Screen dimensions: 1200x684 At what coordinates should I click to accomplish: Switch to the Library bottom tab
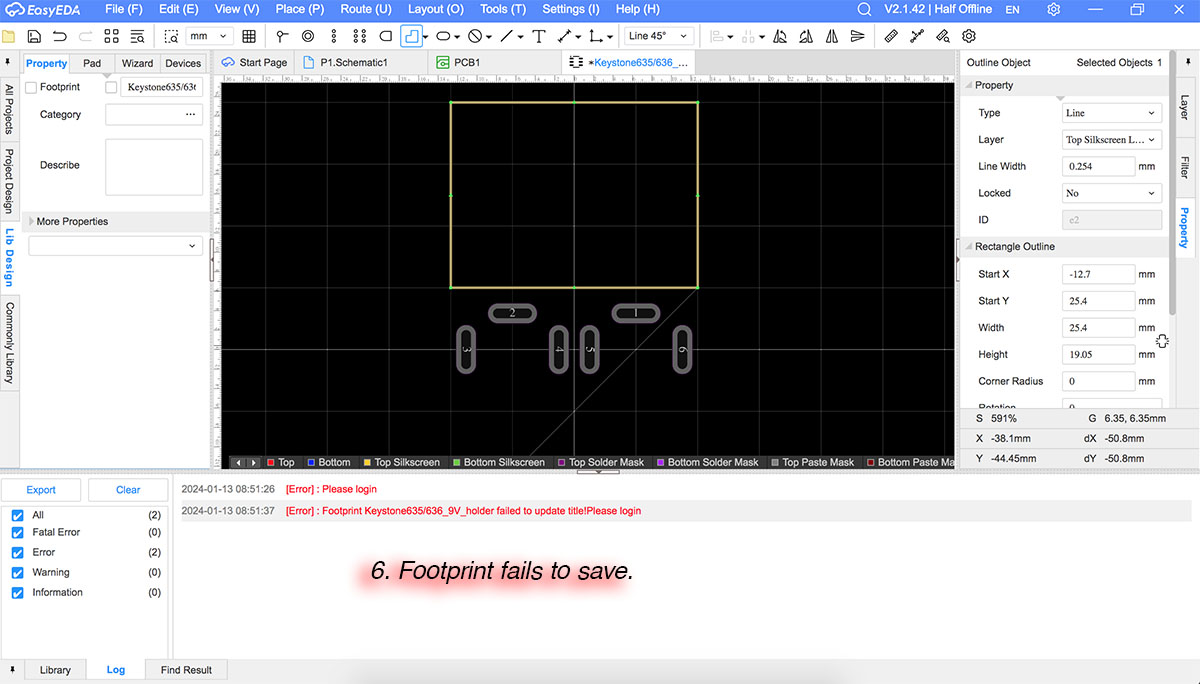[55, 670]
